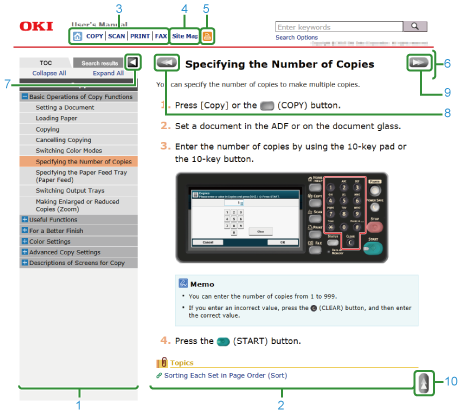Click Search Options link
The width and height of the screenshot is (460, 415).
click(297, 37)
